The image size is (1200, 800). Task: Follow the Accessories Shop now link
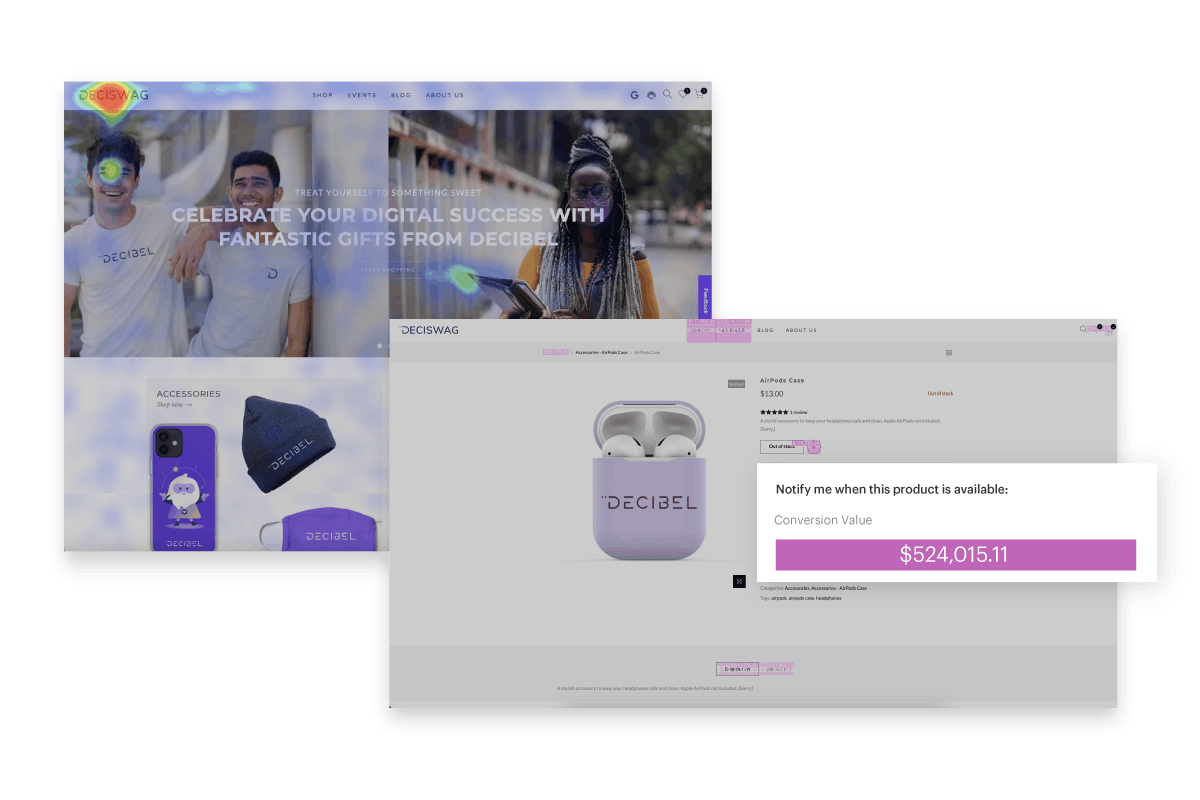pos(174,405)
